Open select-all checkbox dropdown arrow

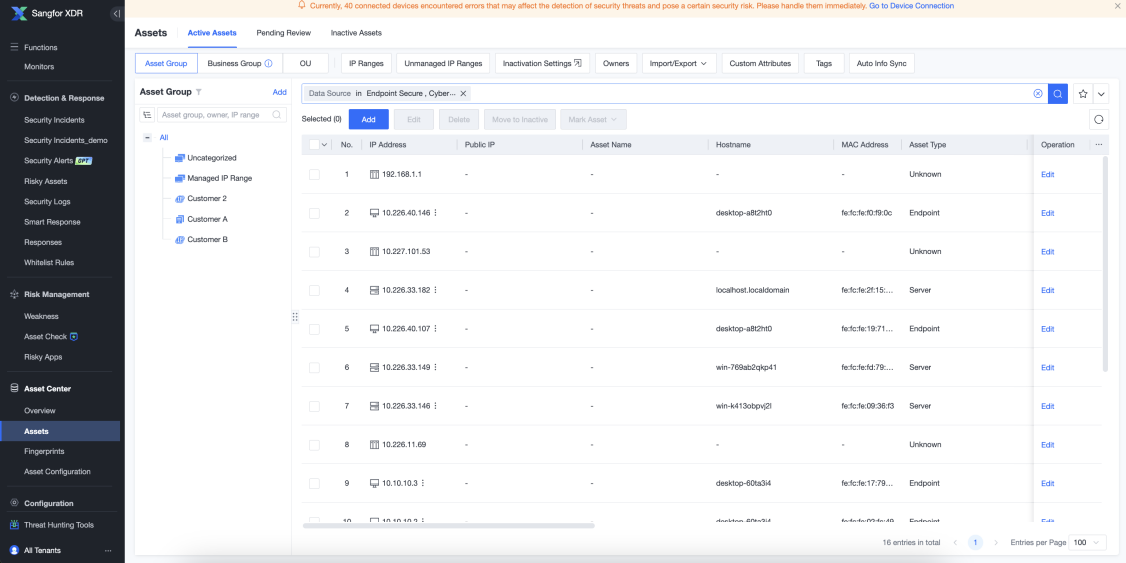pyautogui.click(x=325, y=144)
